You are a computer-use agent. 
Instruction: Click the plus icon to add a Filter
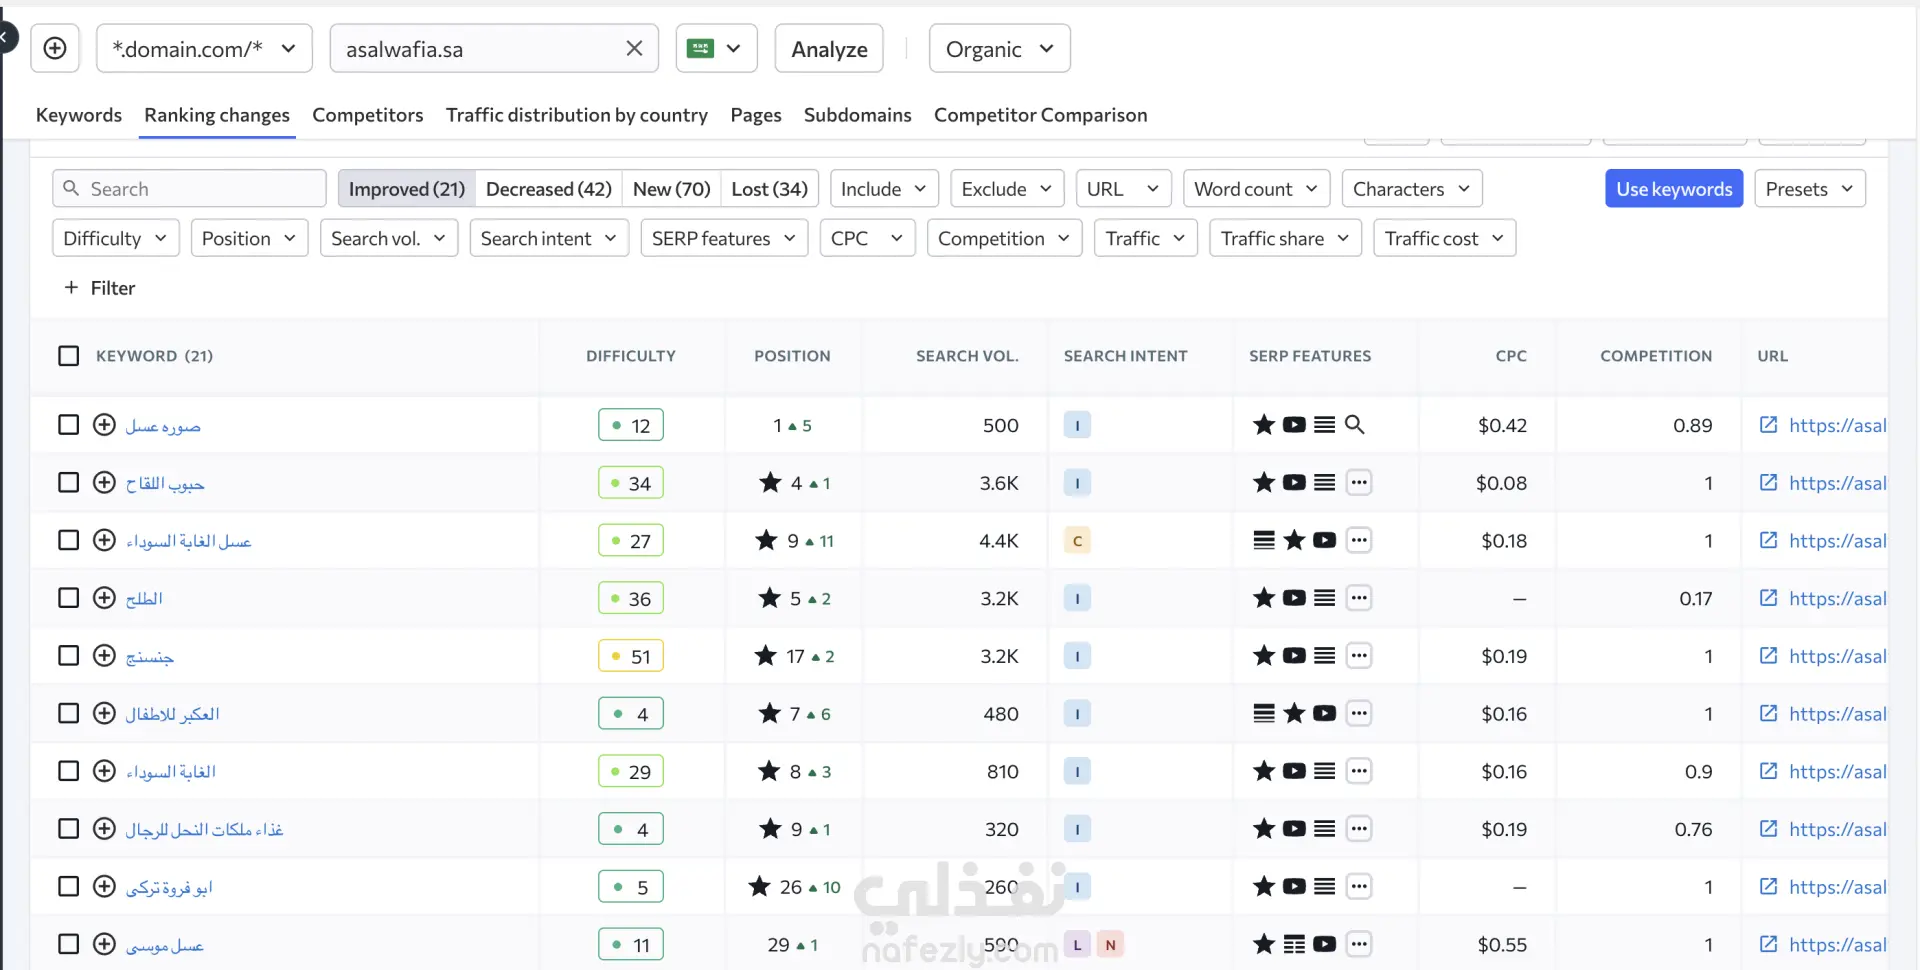coord(71,288)
